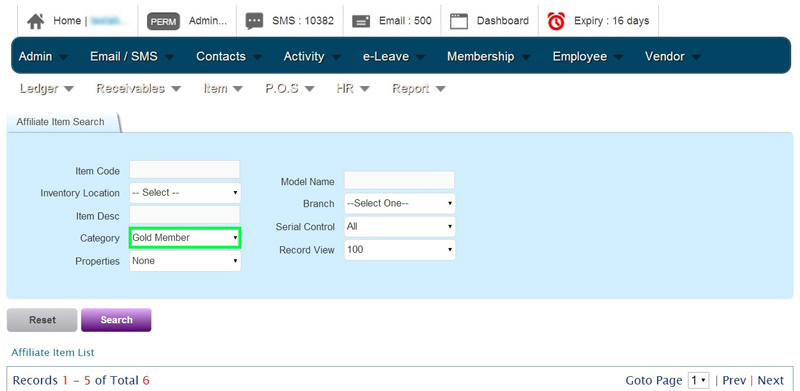Image resolution: width=800 pixels, height=391 pixels.
Task: Click the purple Search button
Action: [x=116, y=320]
